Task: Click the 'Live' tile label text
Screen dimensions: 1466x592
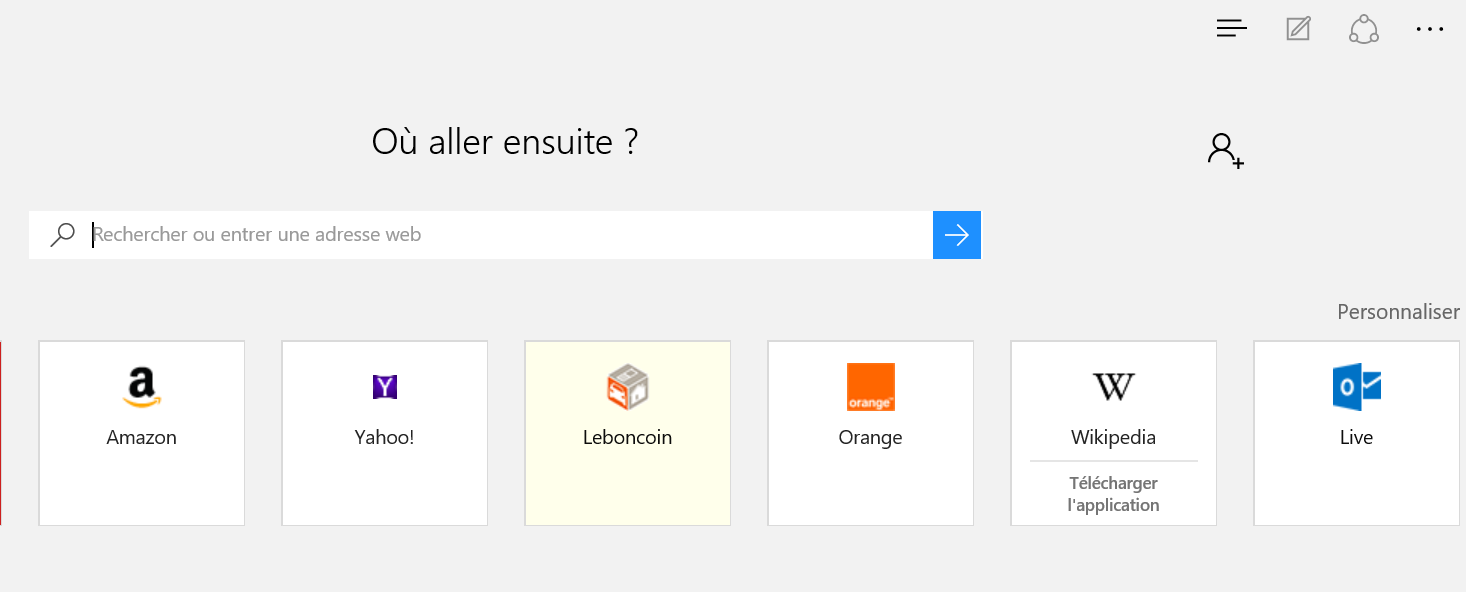Action: 1356,438
